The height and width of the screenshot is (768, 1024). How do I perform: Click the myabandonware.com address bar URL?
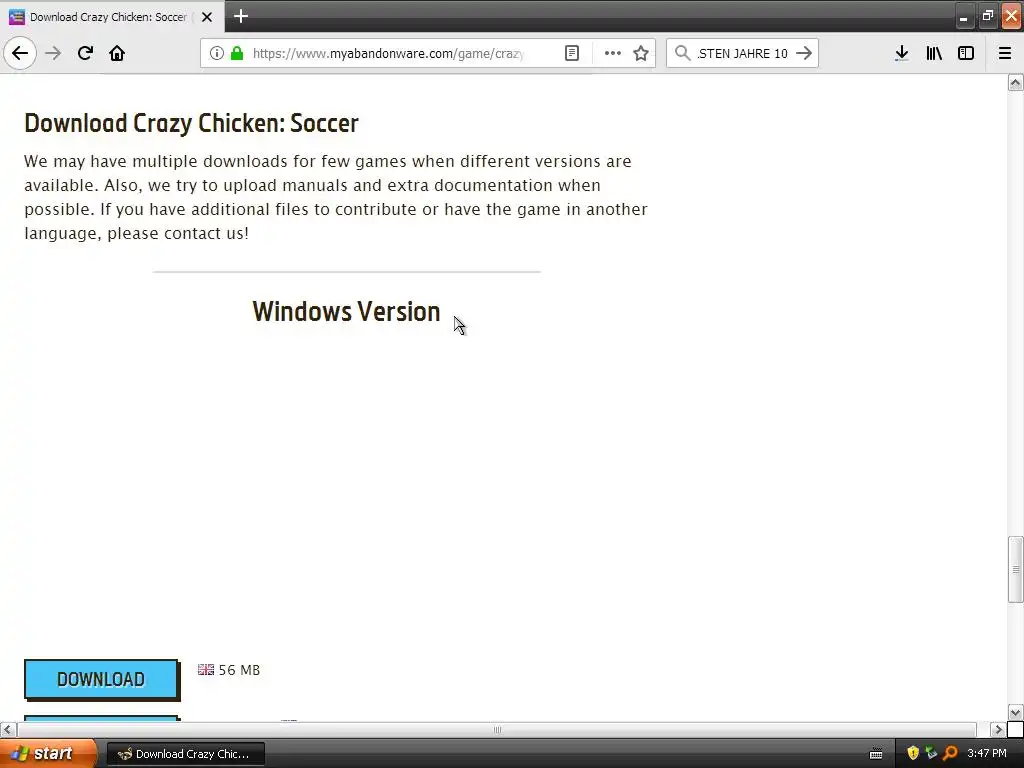388,54
